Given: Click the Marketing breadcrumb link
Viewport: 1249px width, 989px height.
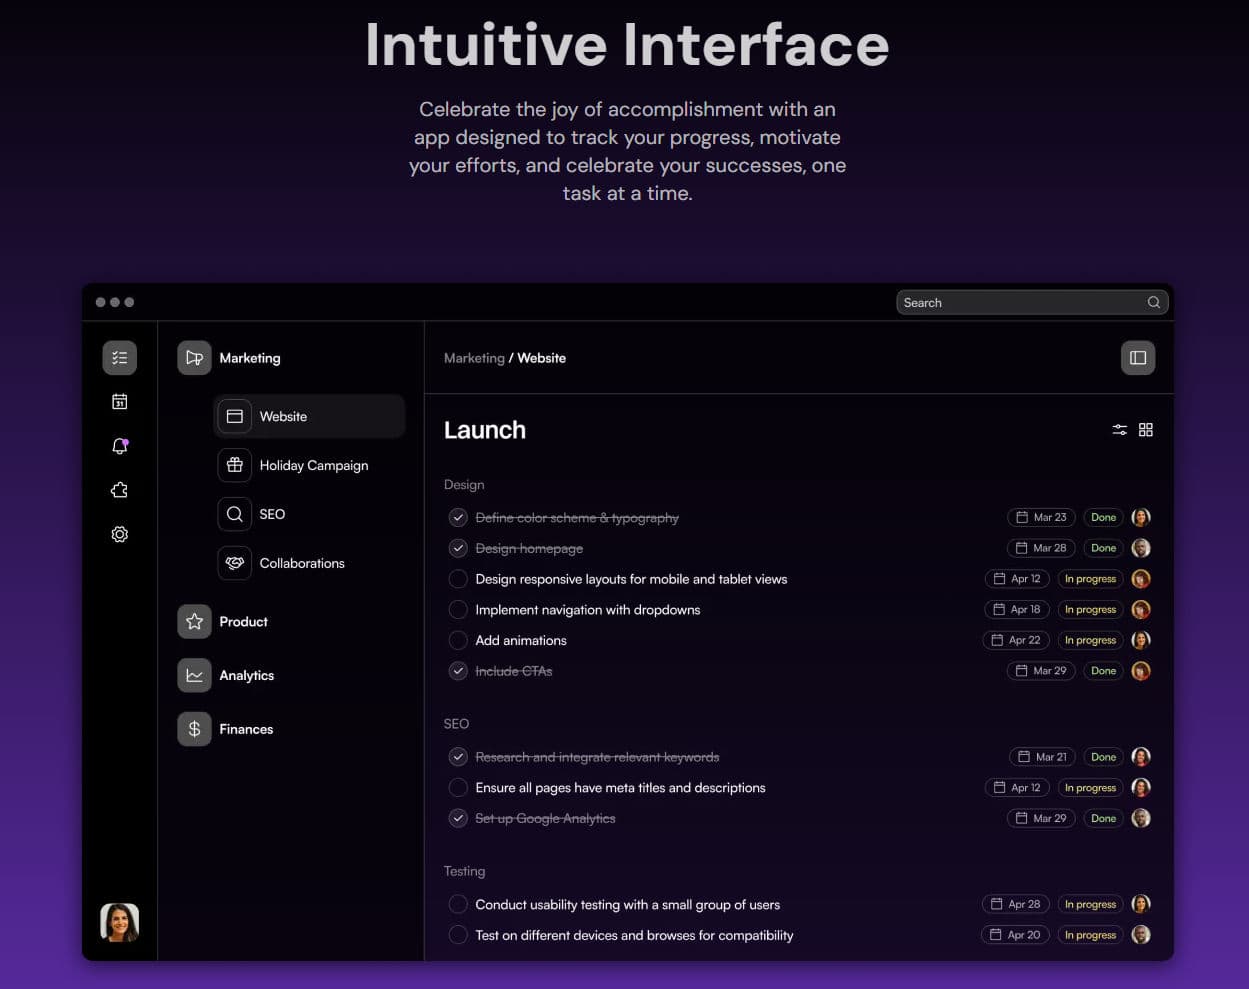Looking at the screenshot, I should [x=474, y=358].
